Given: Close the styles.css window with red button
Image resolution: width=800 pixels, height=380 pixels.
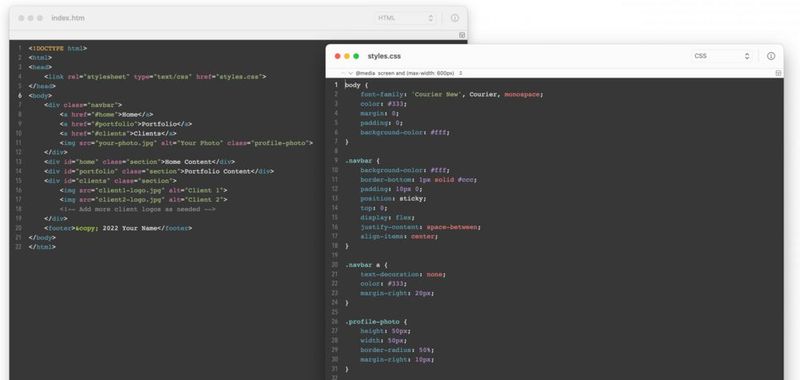Looking at the screenshot, I should pos(337,56).
